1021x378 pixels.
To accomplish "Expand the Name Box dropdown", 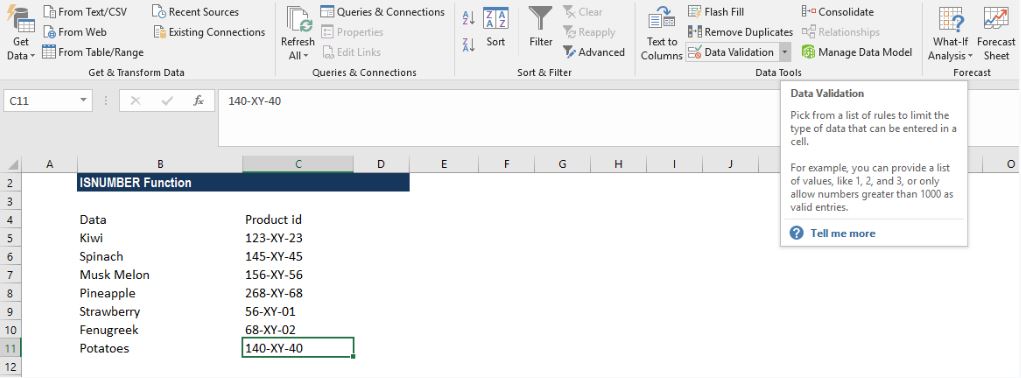I will pyautogui.click(x=83, y=101).
